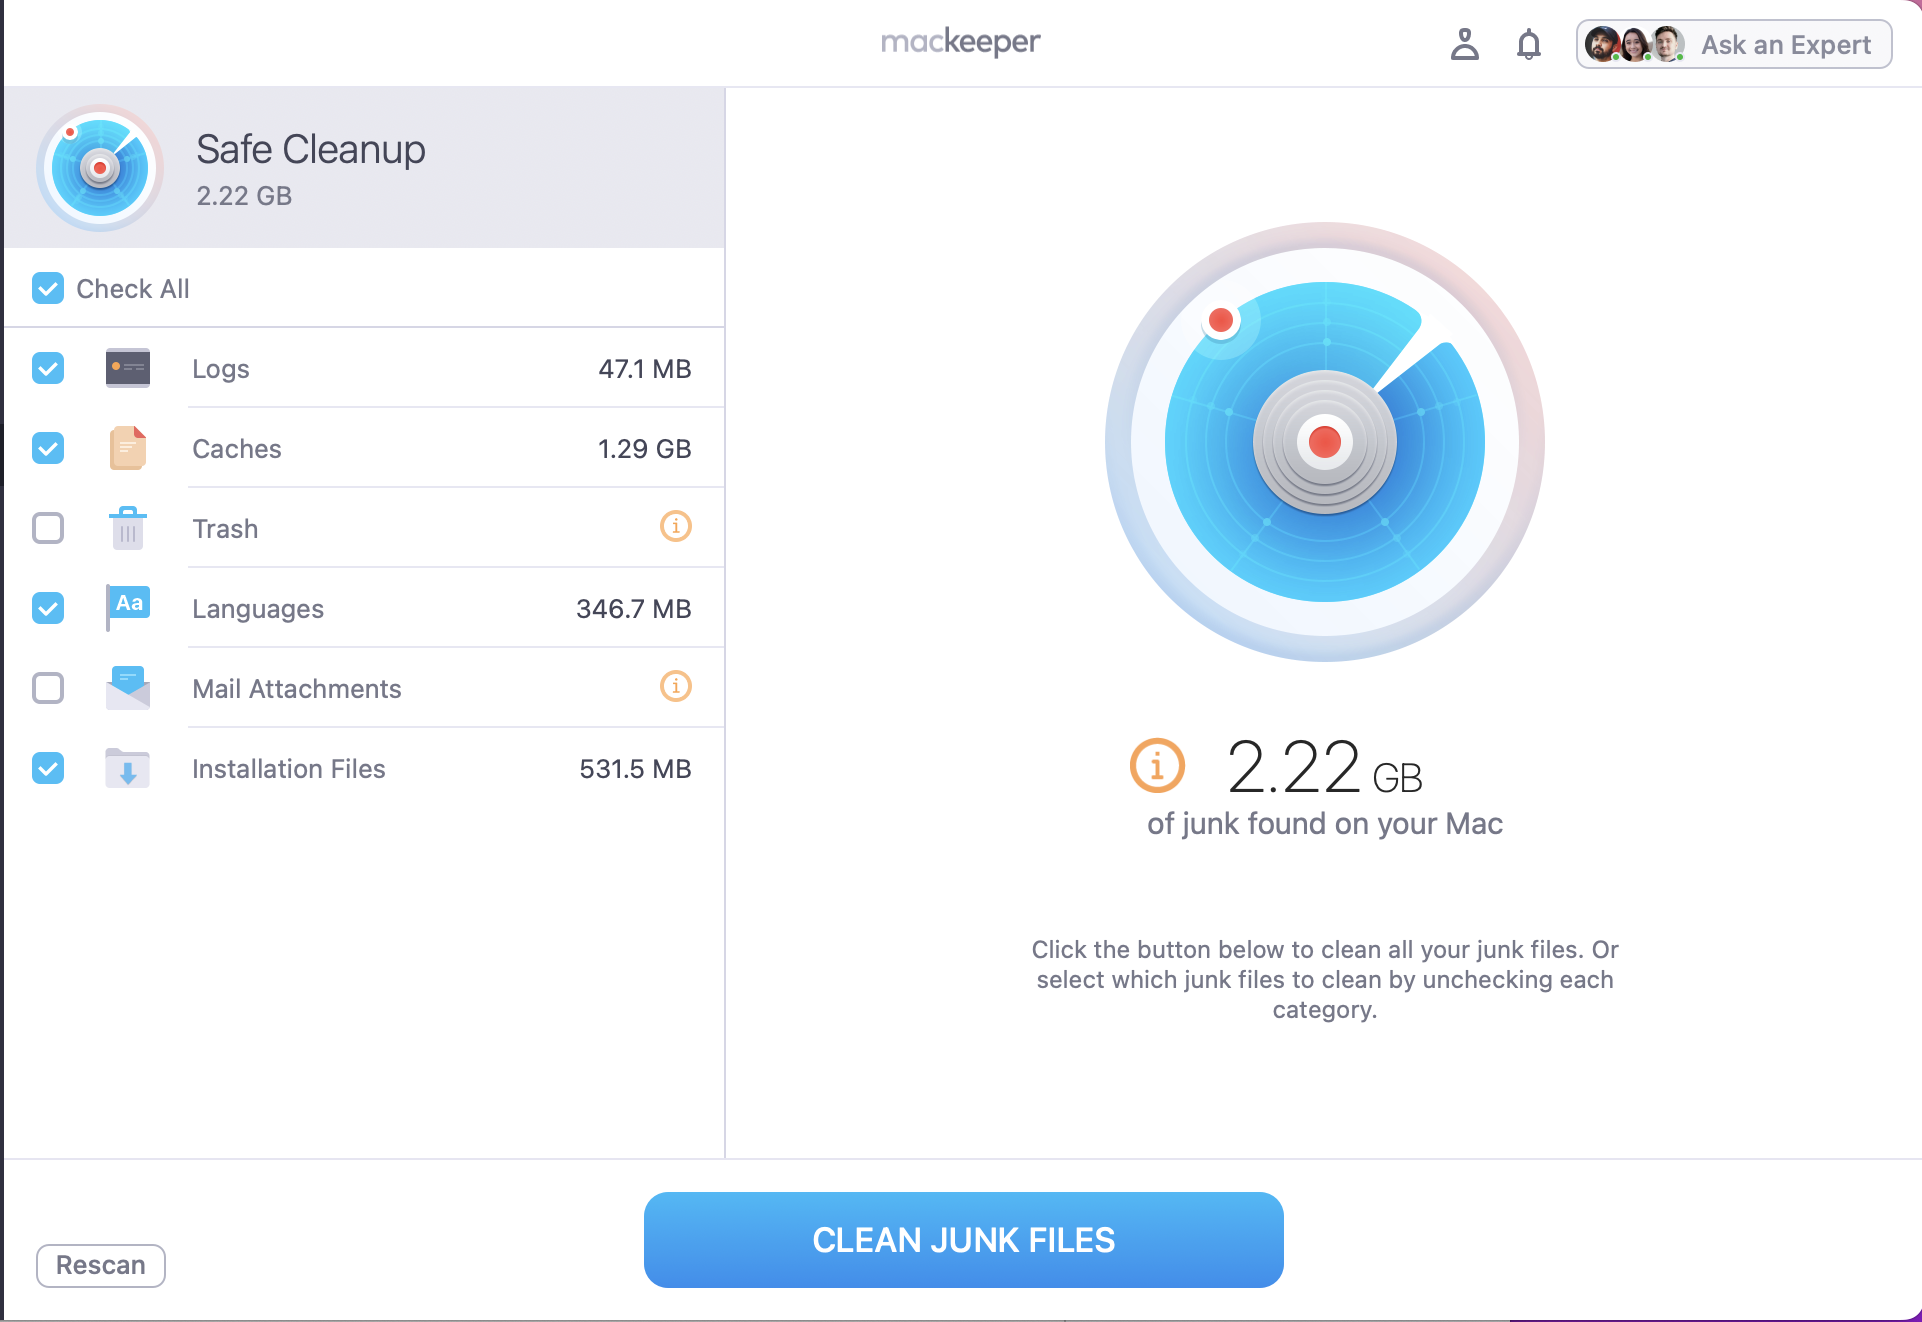
Task: Open the info tooltip next to Mail Attachments
Action: [x=675, y=688]
